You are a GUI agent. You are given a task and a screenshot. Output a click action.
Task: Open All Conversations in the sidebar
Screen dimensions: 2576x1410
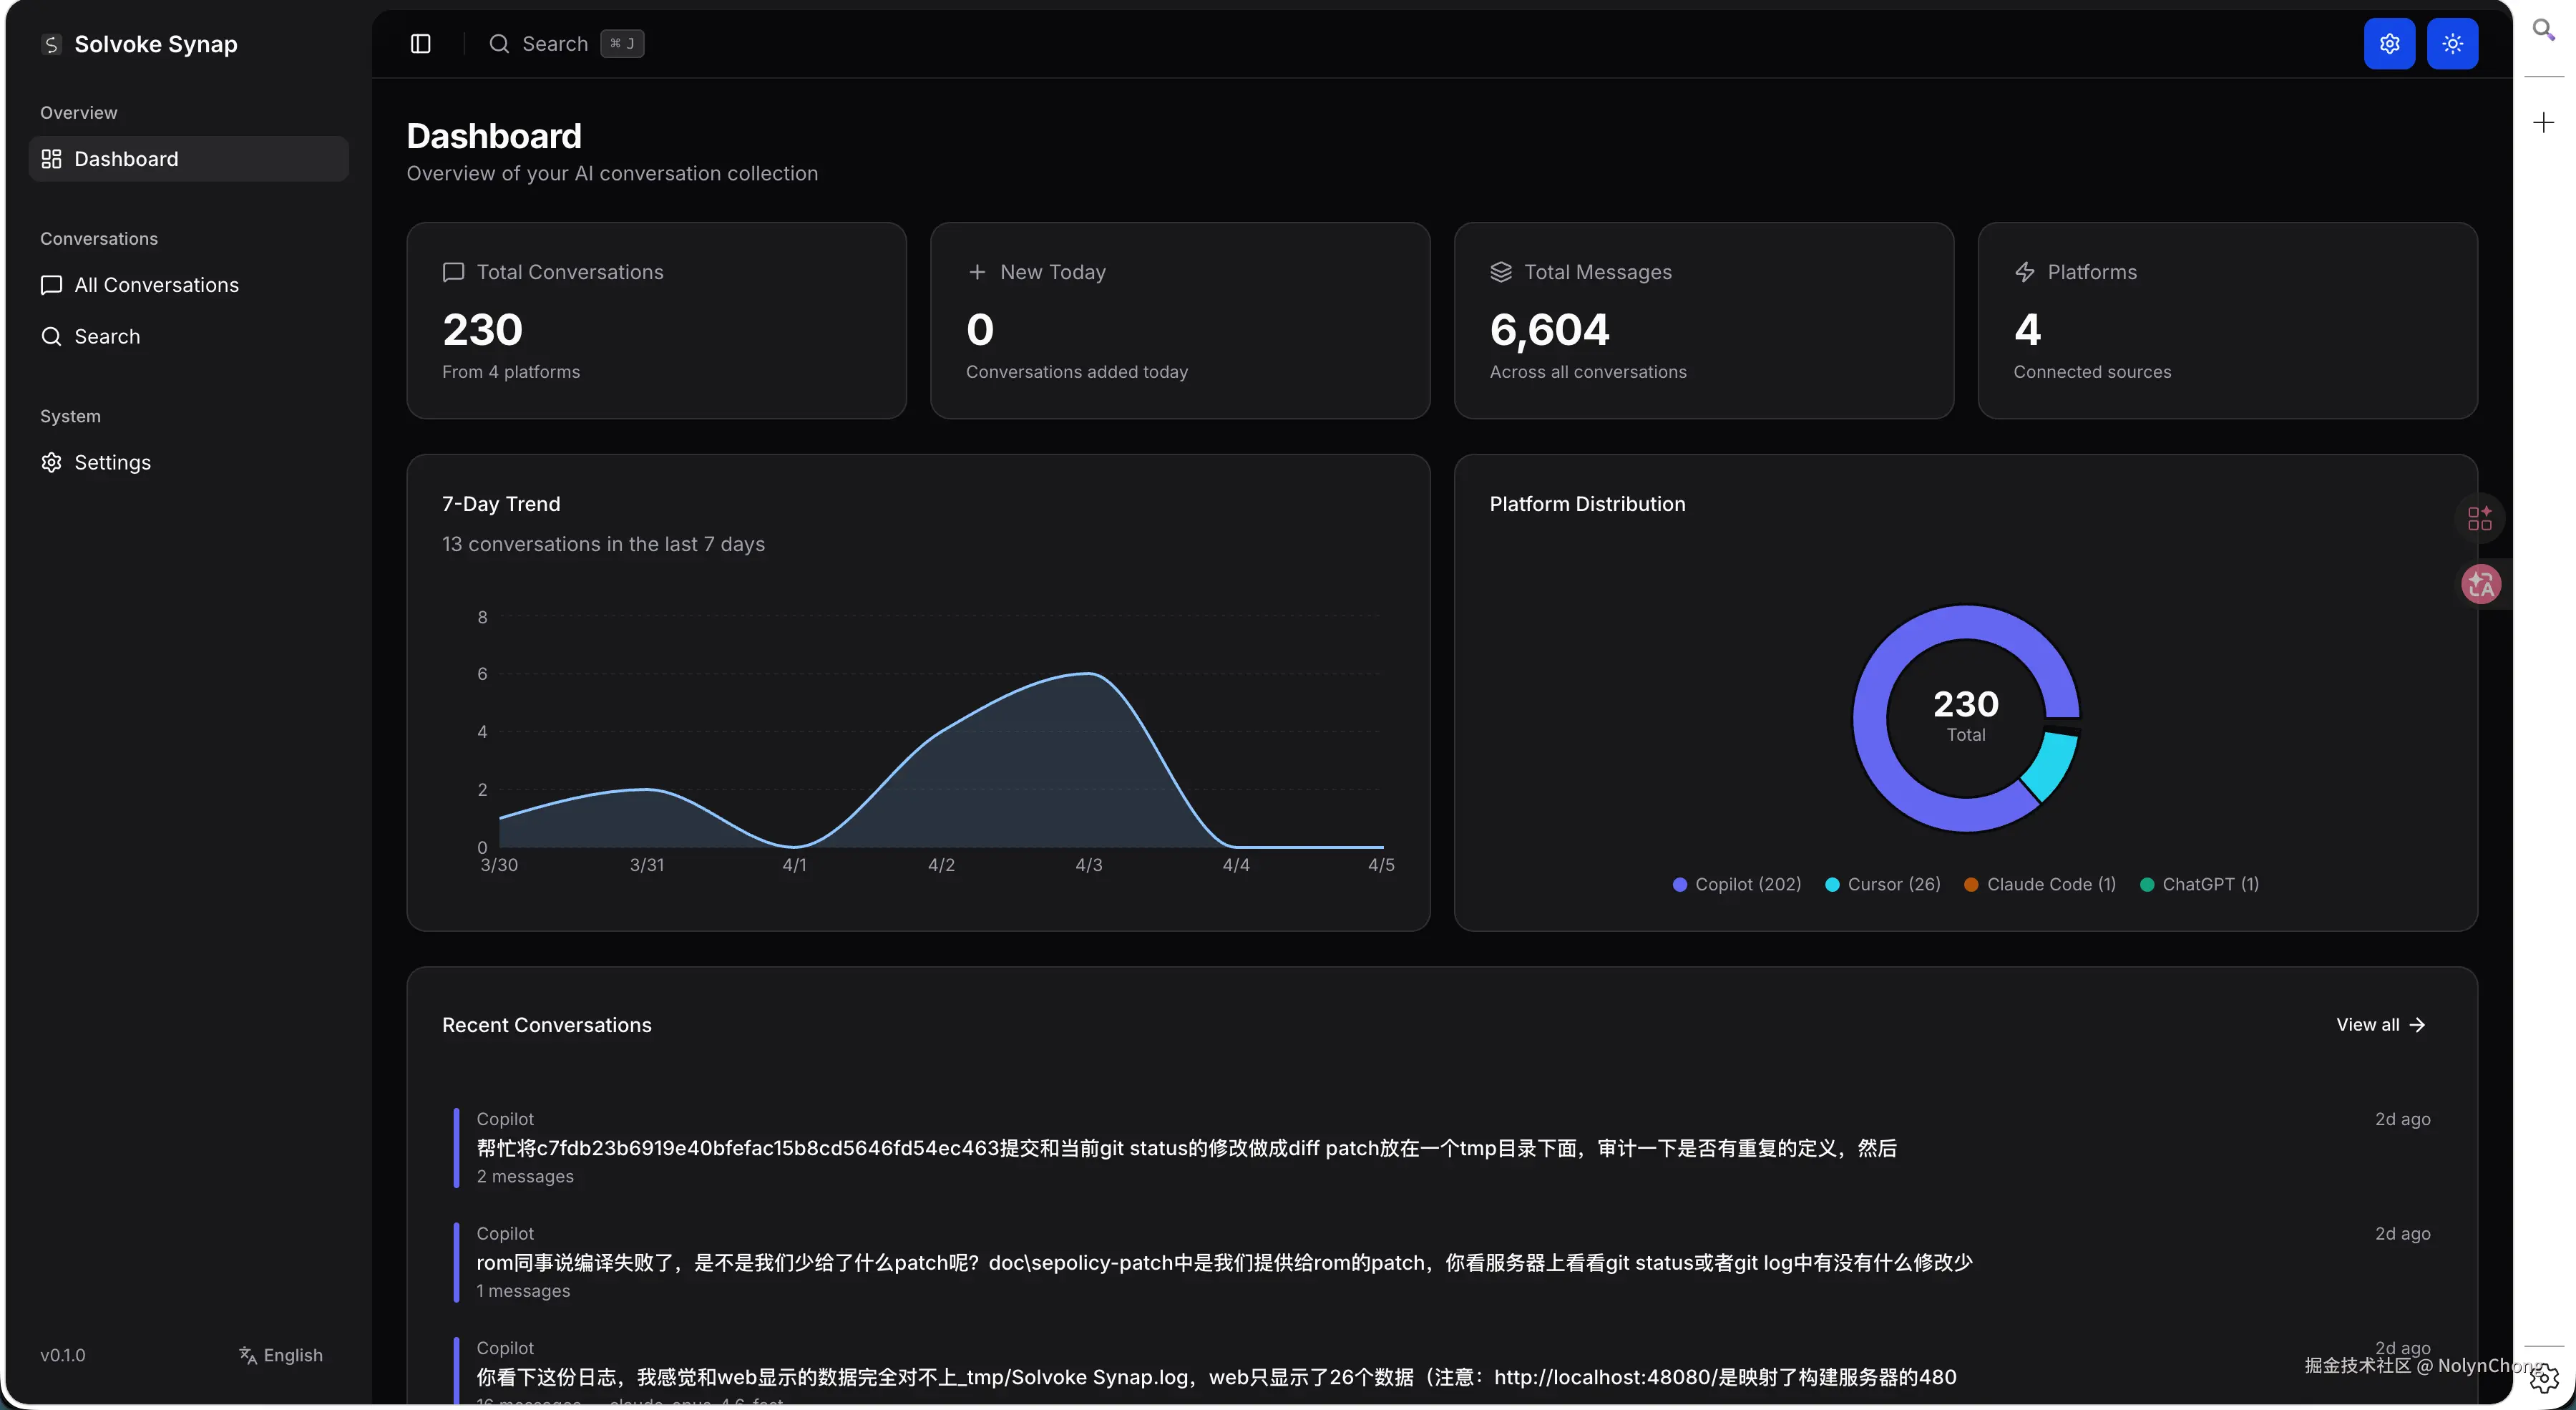156,285
